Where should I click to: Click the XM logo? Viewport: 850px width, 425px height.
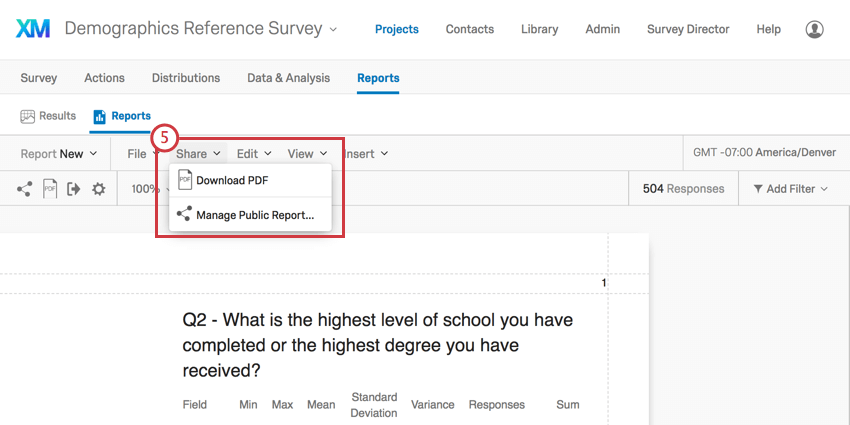[x=34, y=29]
